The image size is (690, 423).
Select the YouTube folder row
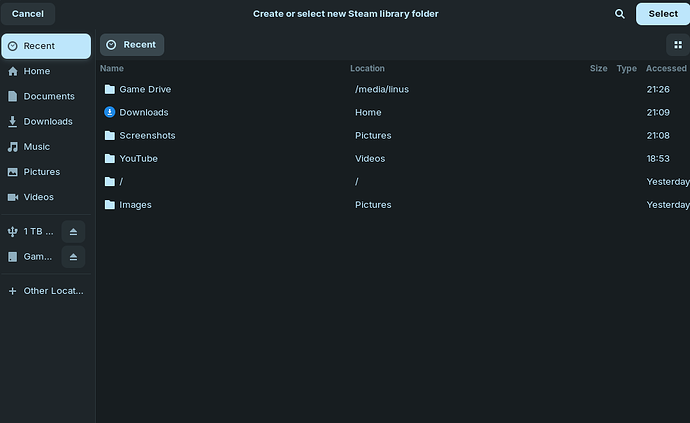click(x=138, y=158)
